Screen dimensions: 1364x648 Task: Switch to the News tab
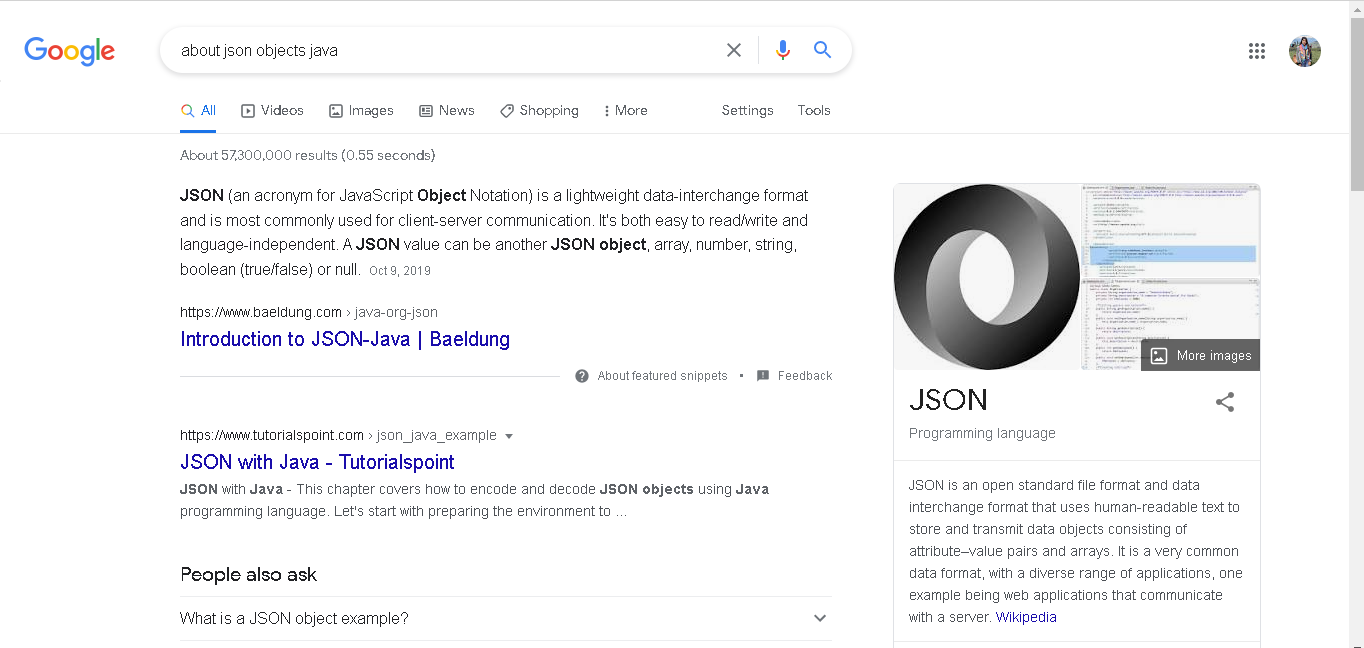pyautogui.click(x=446, y=110)
